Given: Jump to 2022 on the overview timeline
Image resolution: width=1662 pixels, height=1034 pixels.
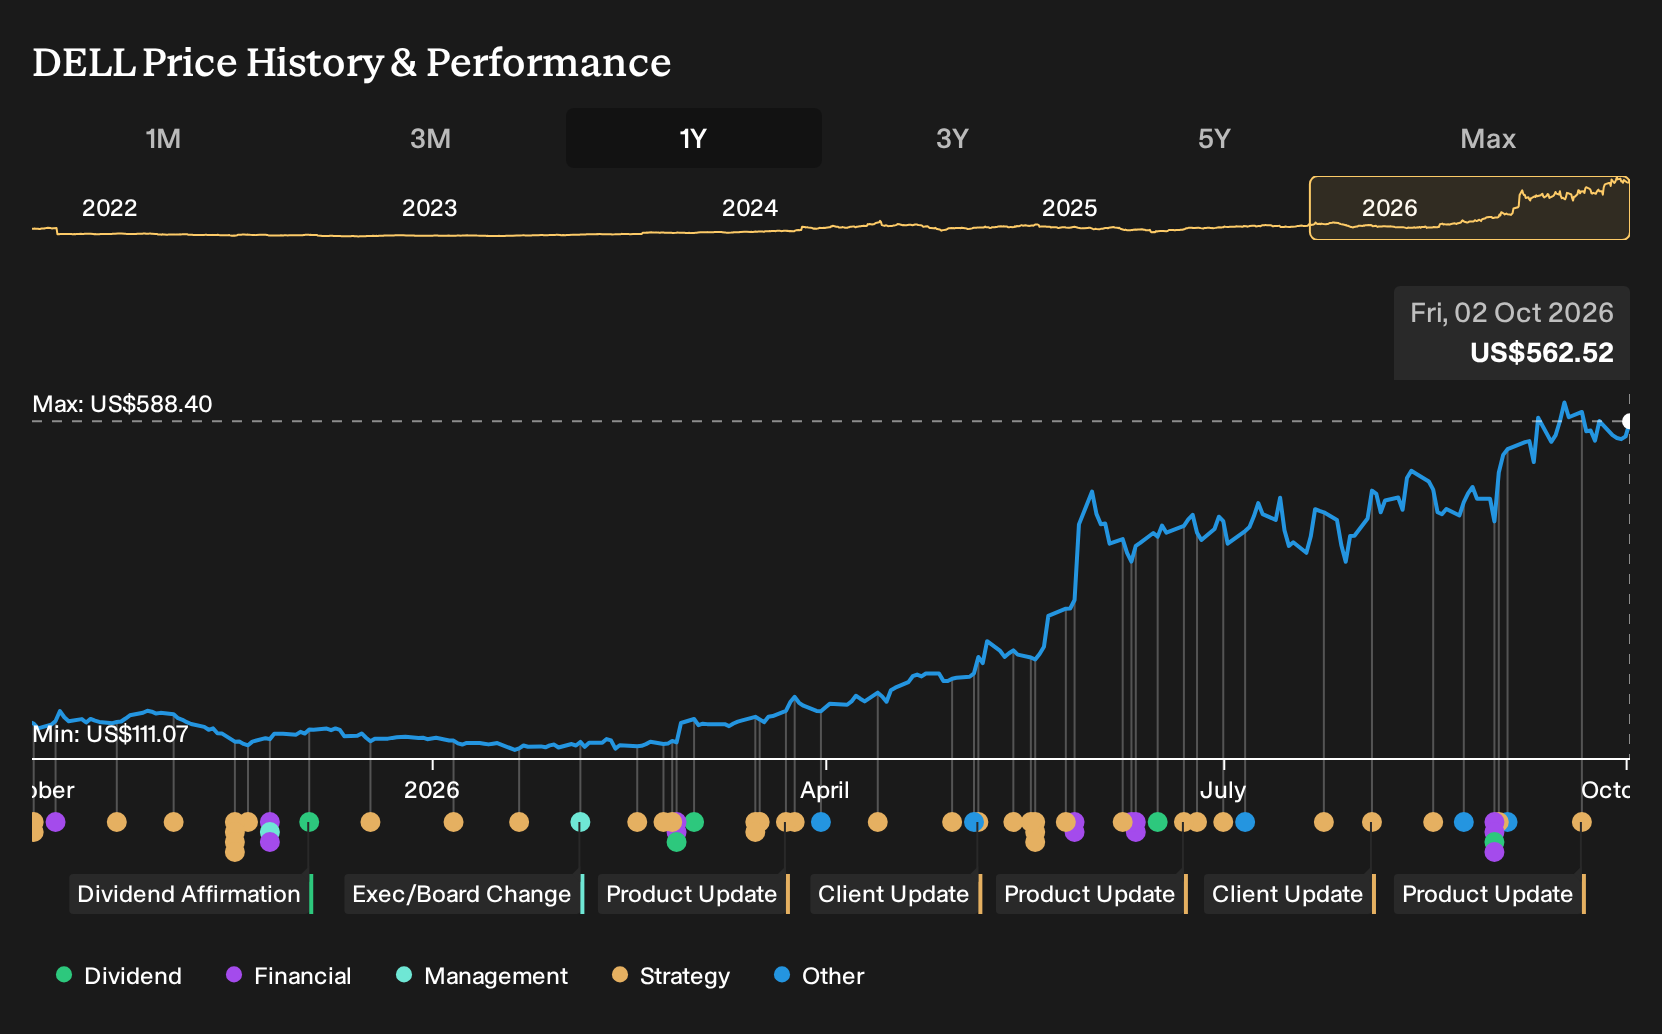Looking at the screenshot, I should tap(109, 208).
